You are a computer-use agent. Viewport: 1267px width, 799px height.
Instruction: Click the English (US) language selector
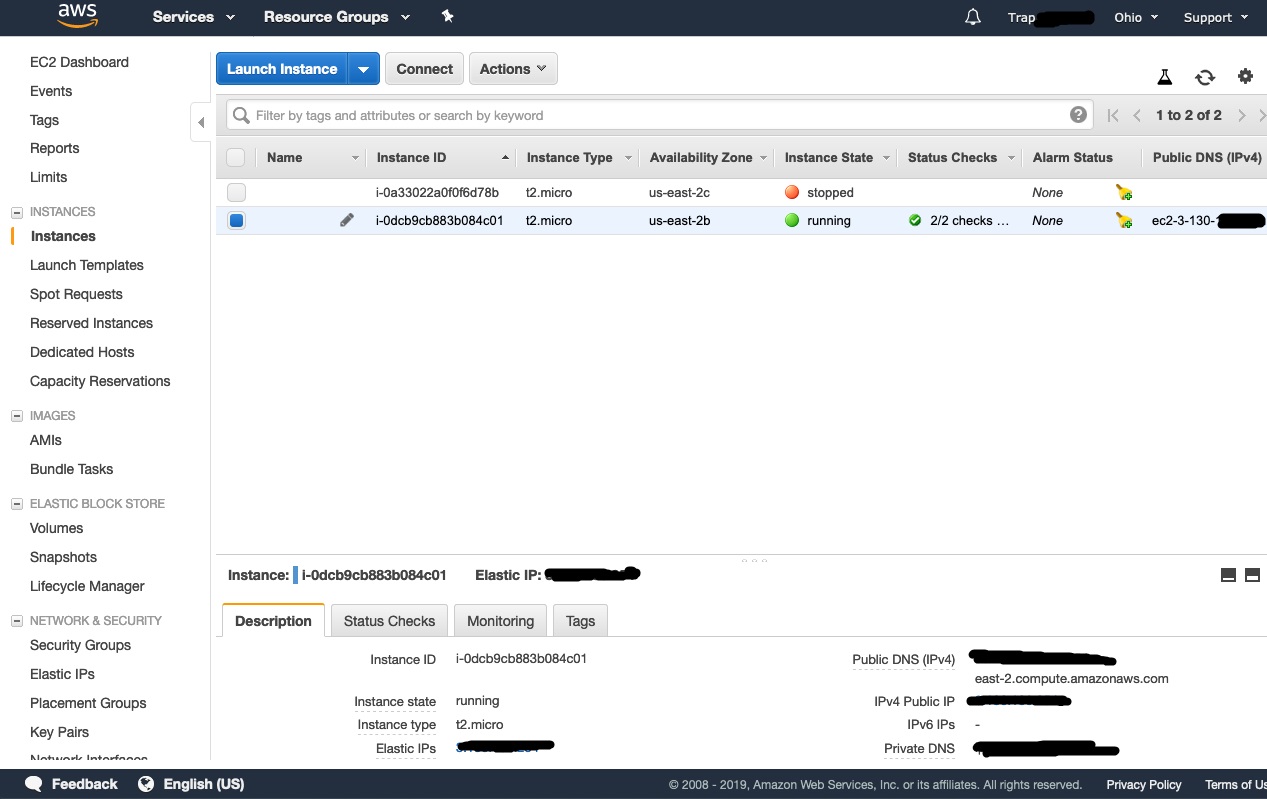204,784
